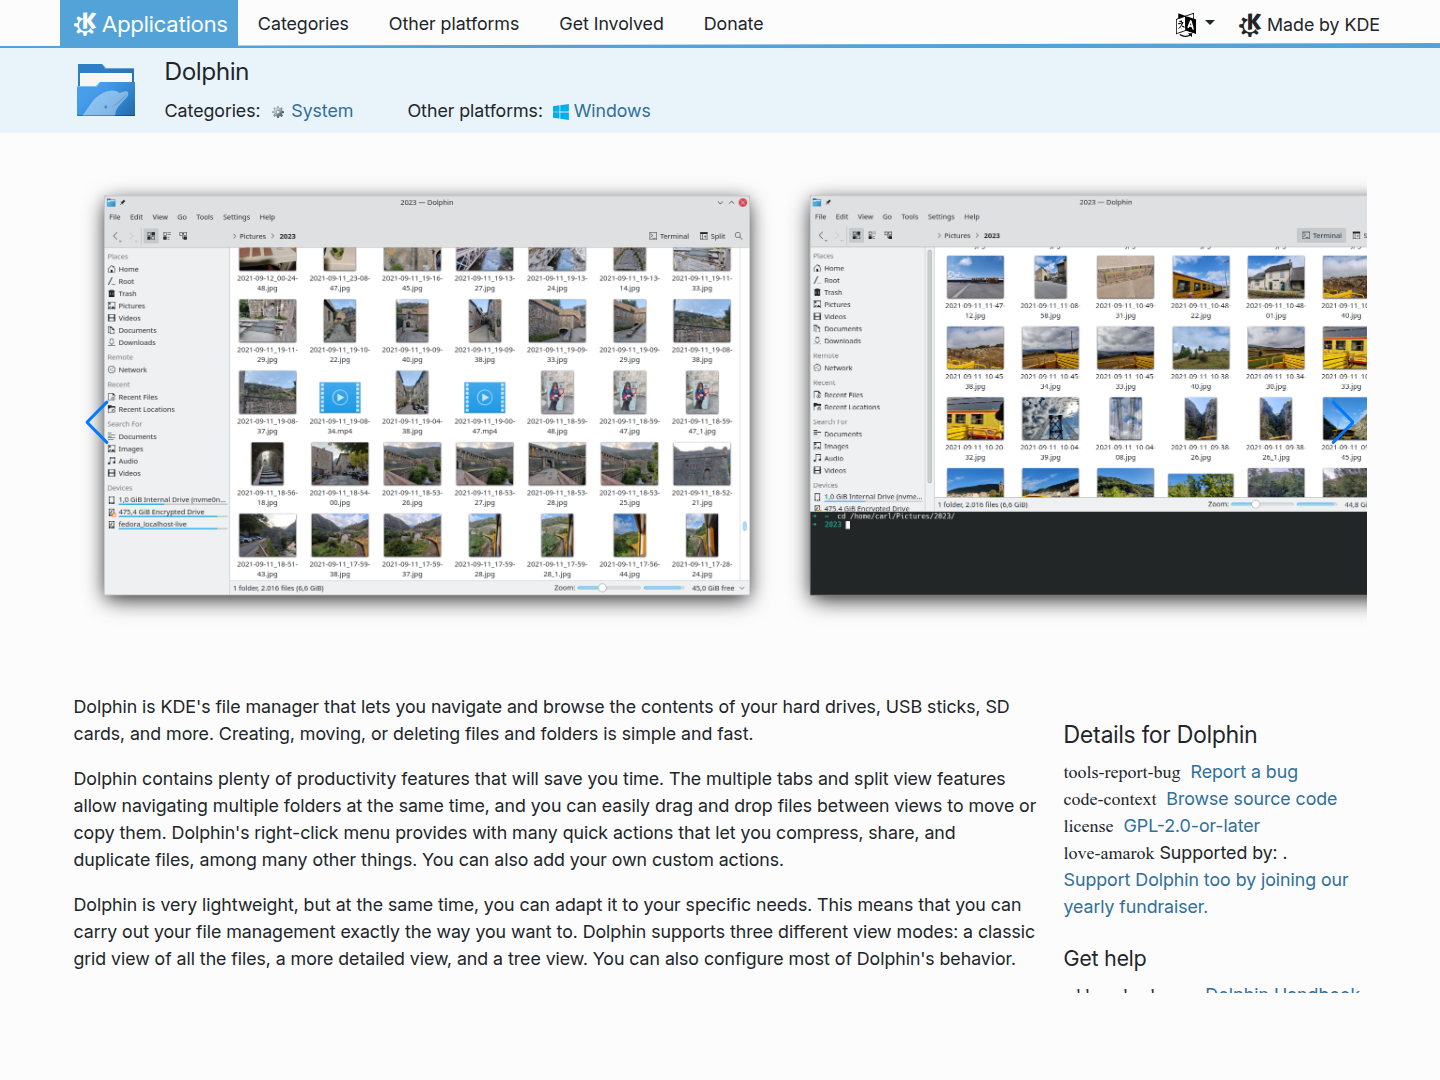
Task: Click the 'Details for Dolphin' heading
Action: 1160,735
